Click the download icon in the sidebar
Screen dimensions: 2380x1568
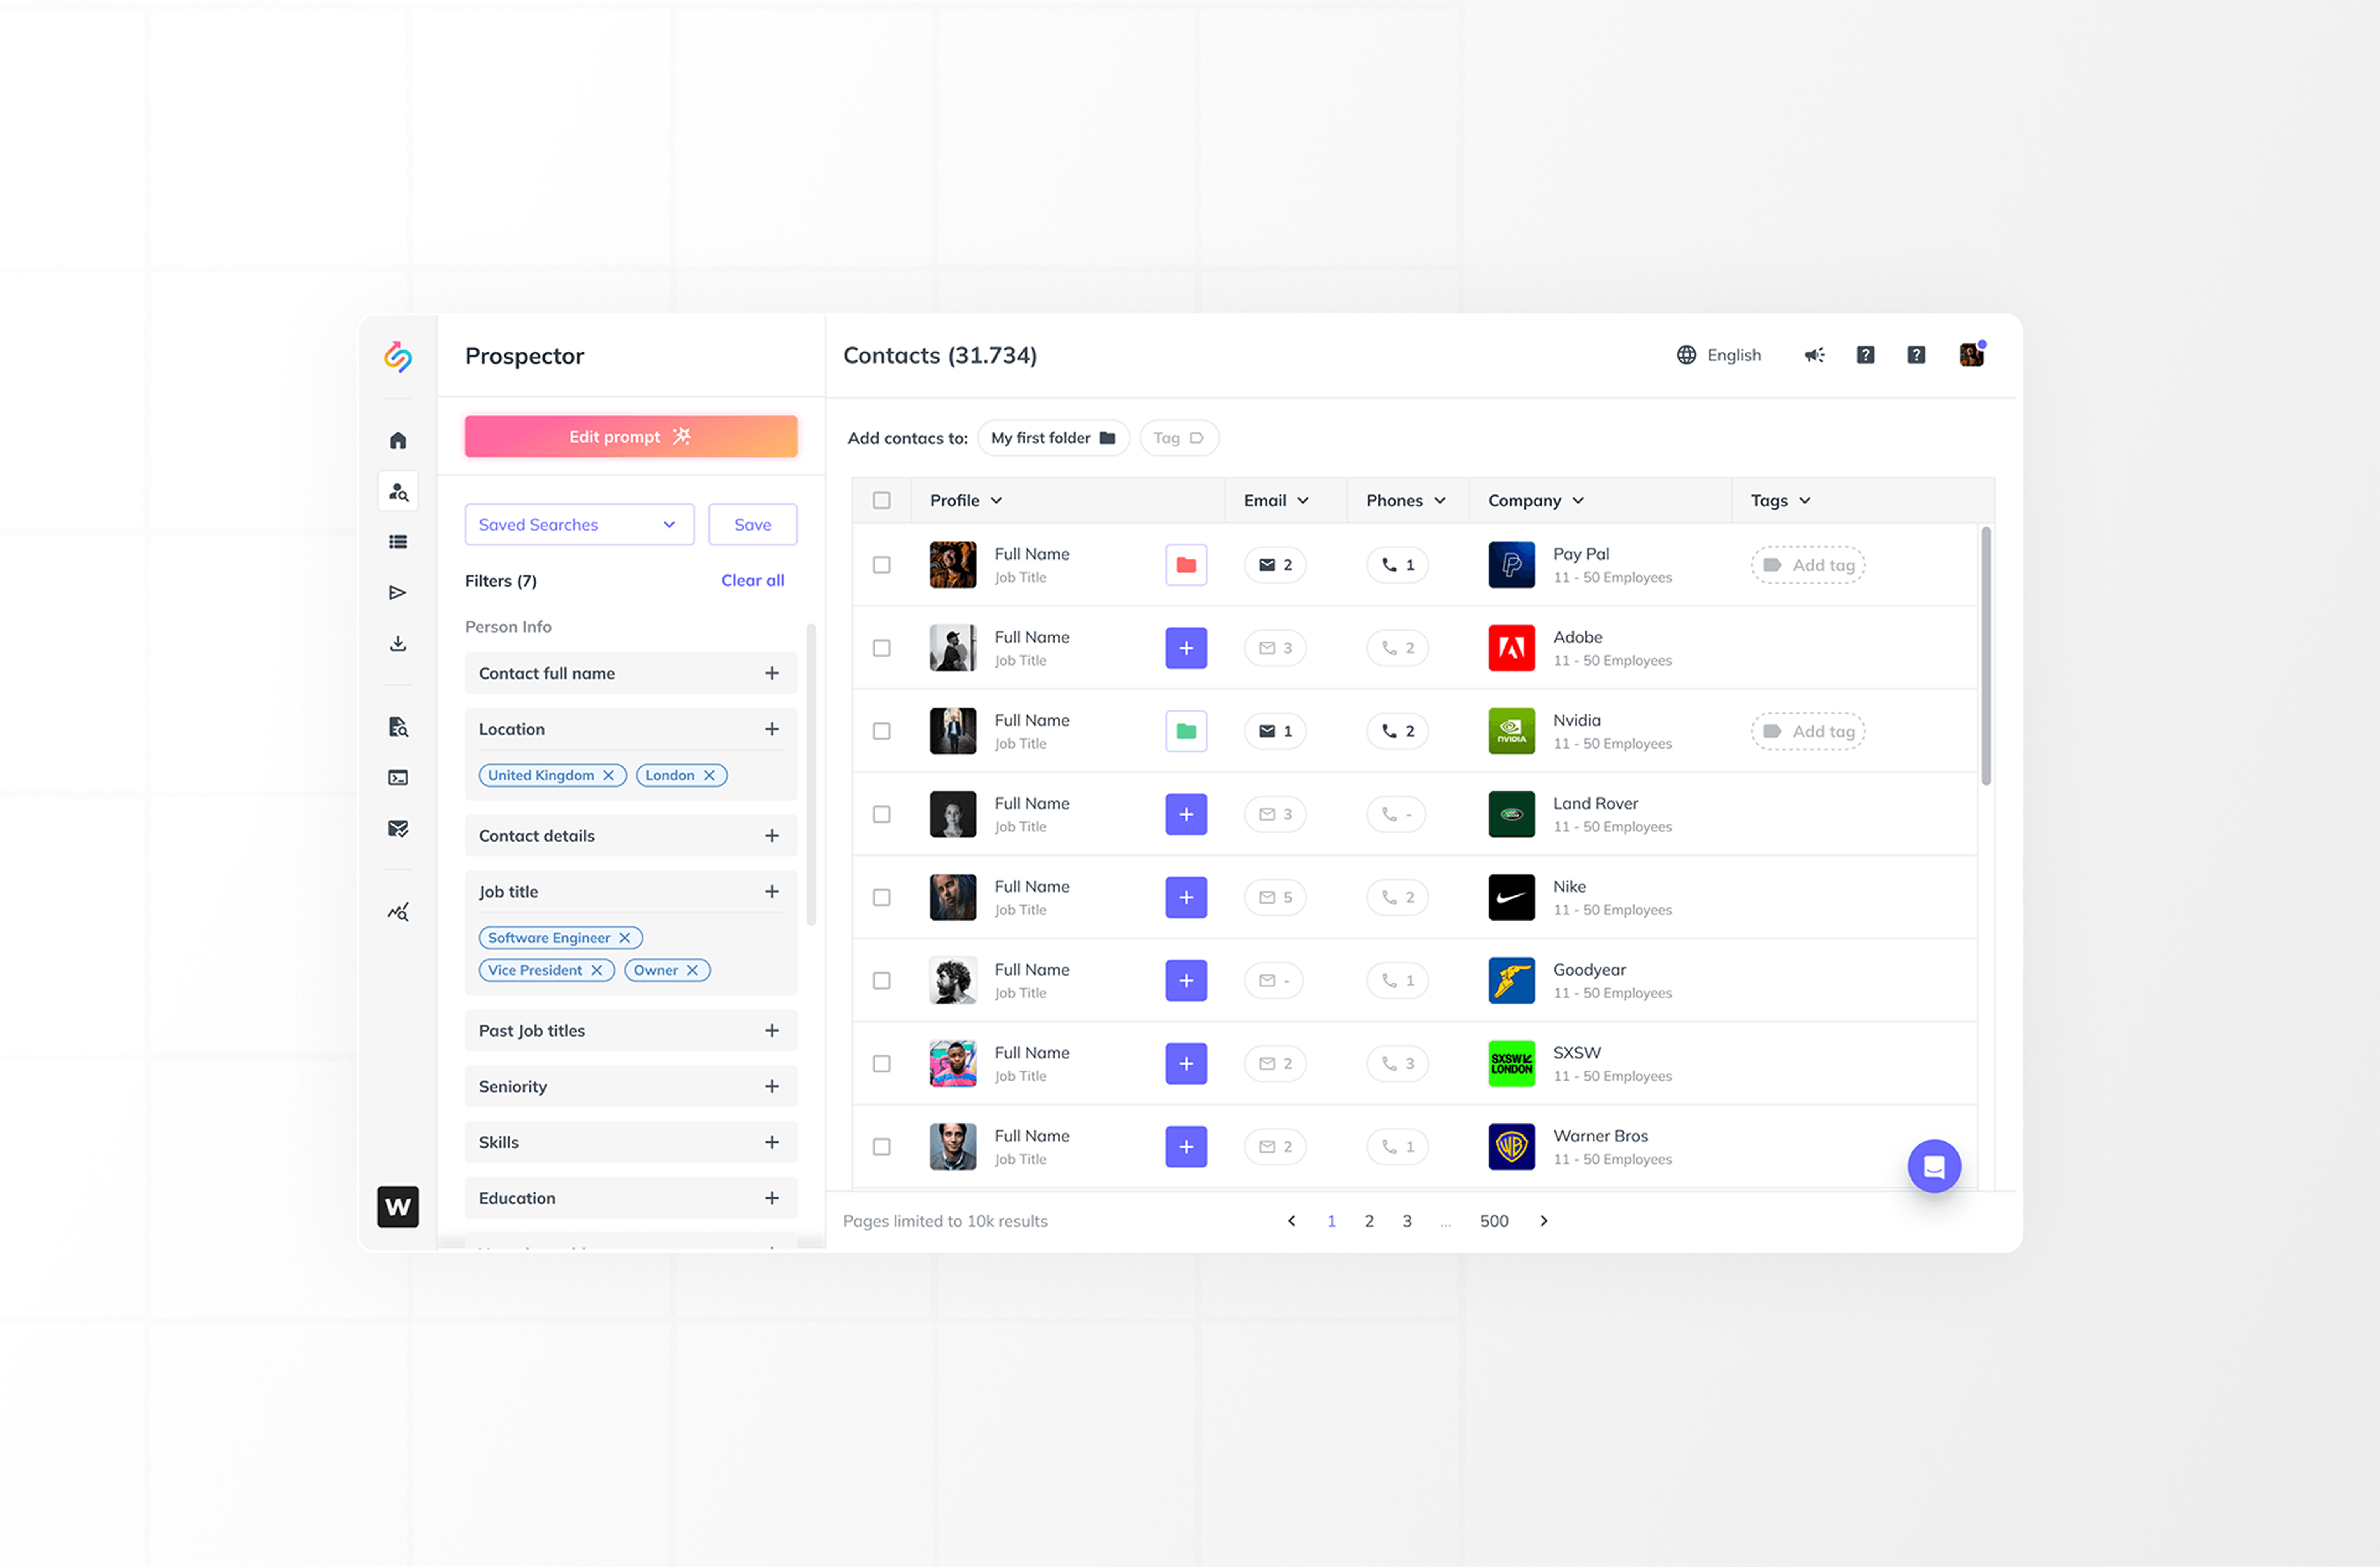pos(398,644)
